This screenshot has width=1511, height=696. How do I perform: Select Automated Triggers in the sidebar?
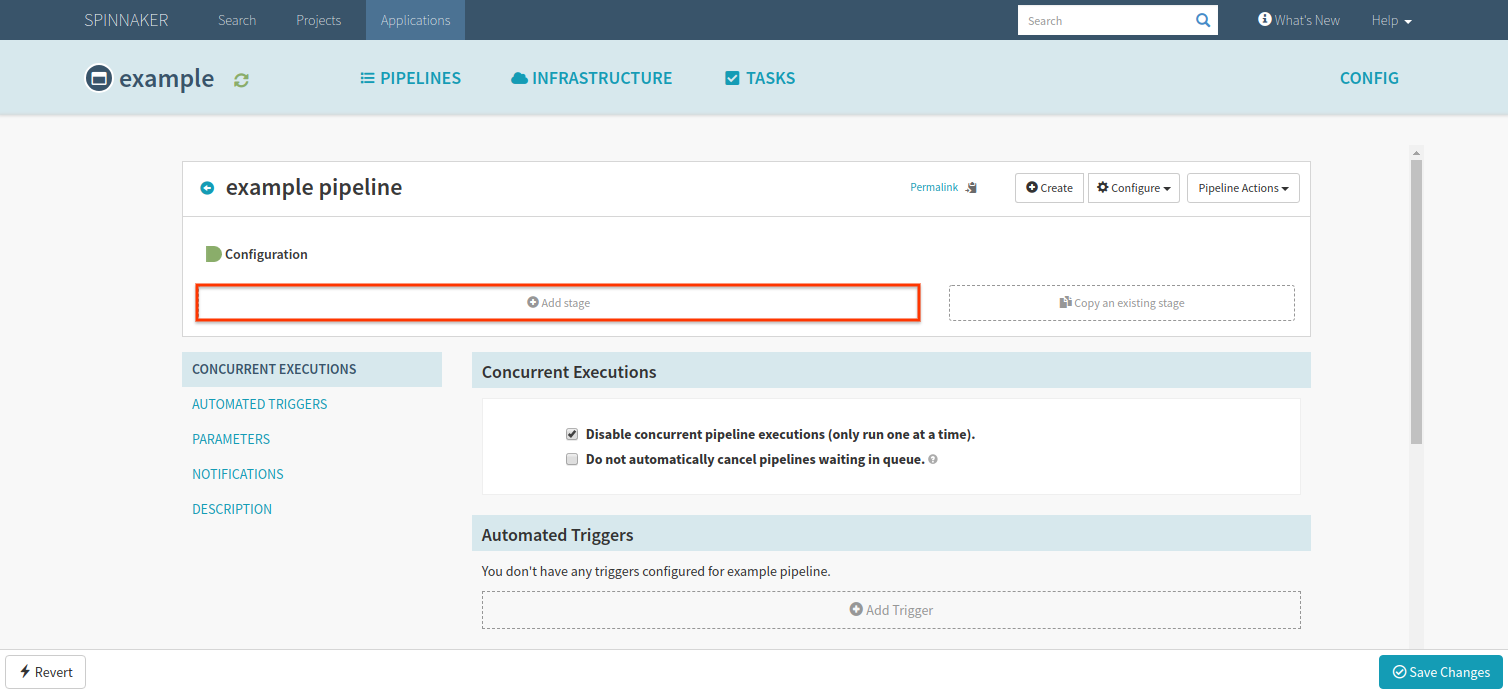[x=260, y=404]
